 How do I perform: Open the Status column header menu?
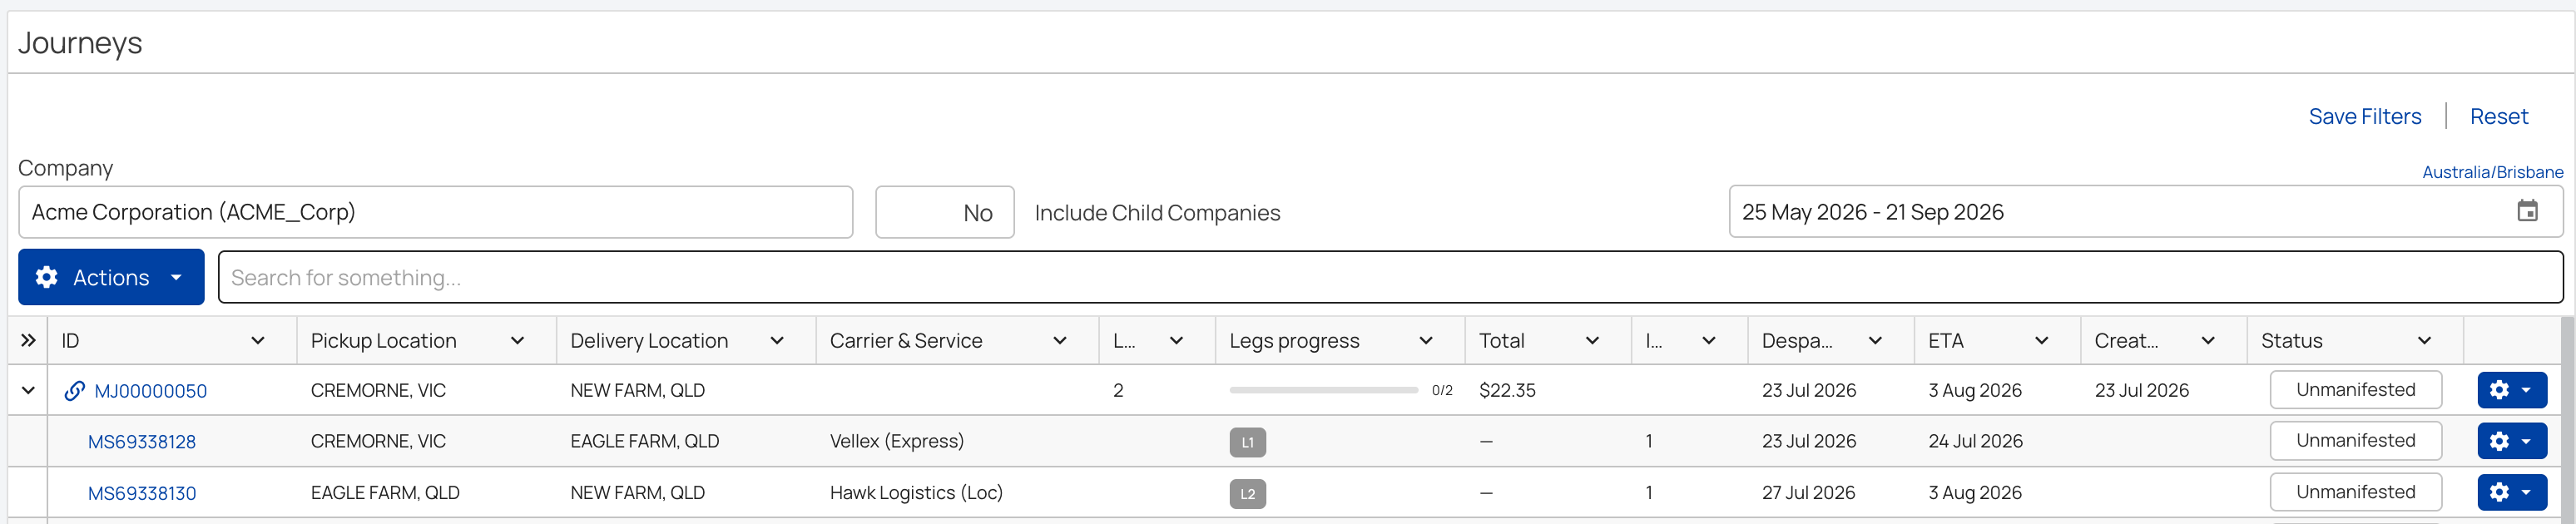click(x=2424, y=341)
